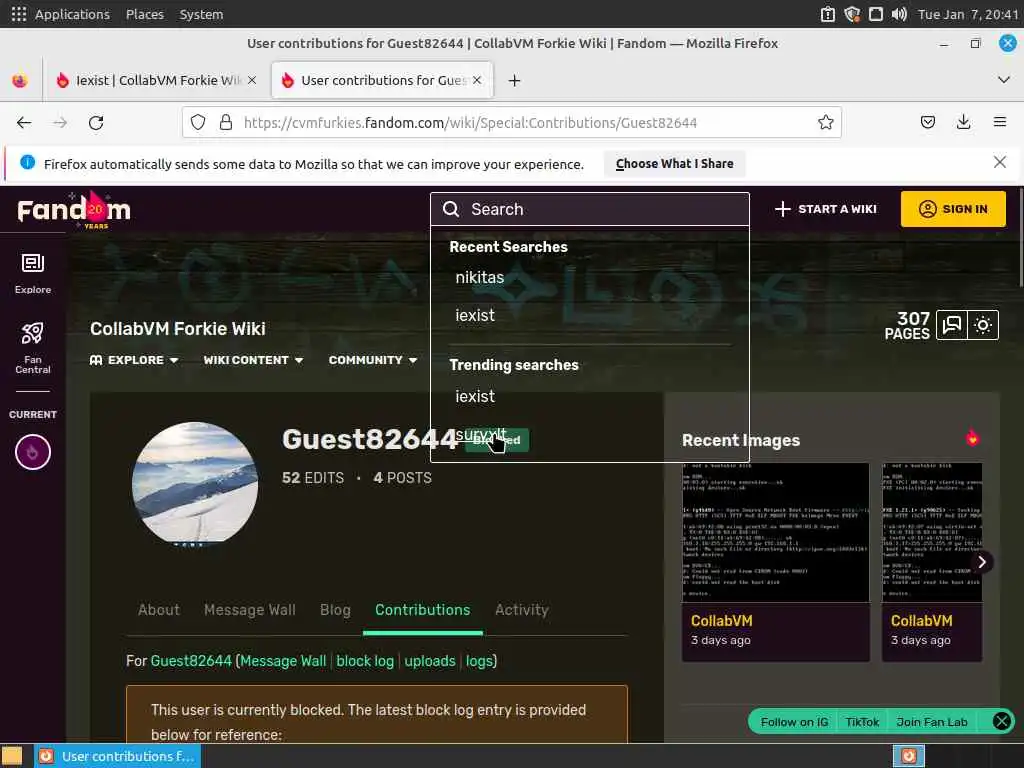Open the discussions speech bubble icon

click(952, 325)
